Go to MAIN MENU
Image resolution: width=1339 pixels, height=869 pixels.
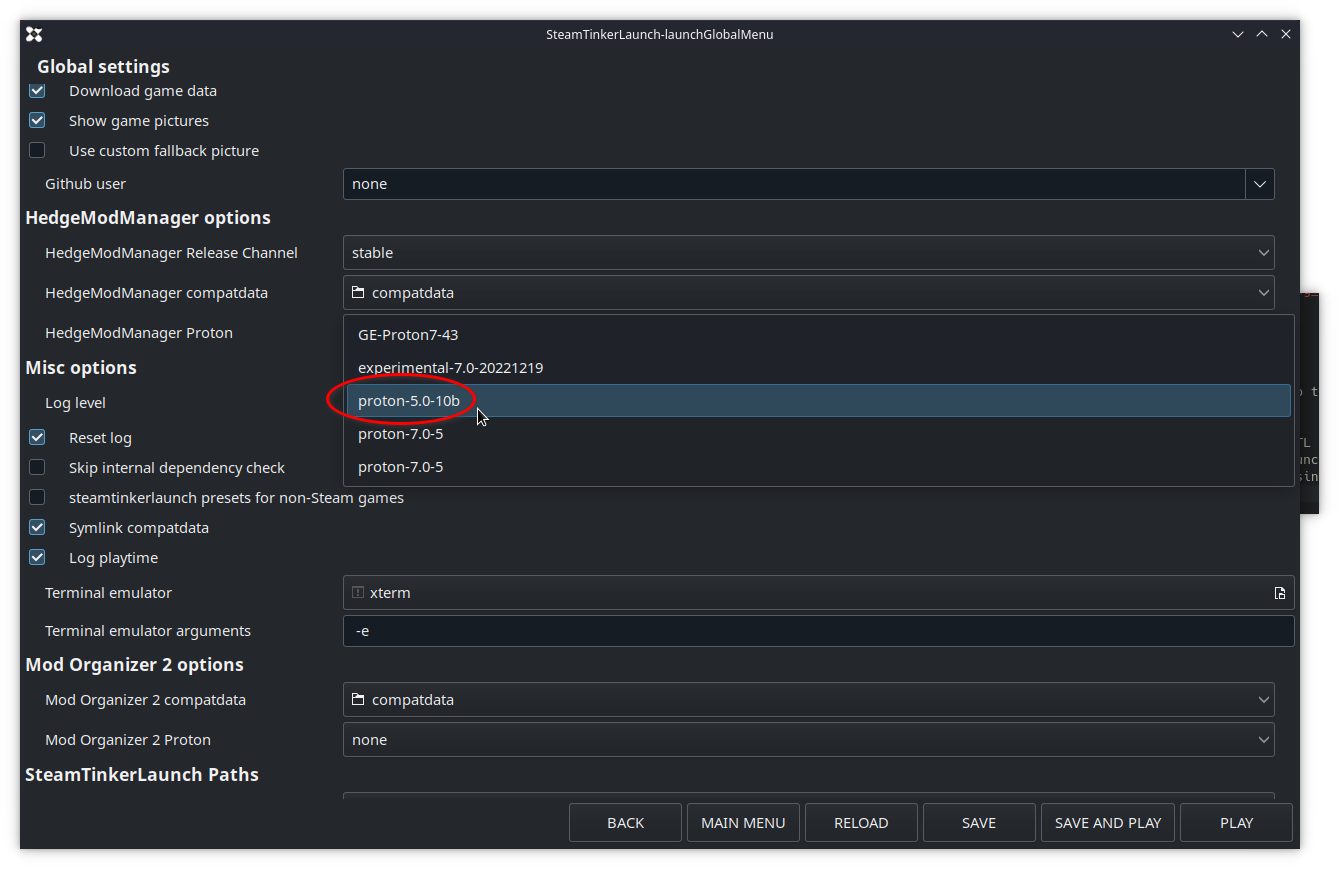point(743,823)
